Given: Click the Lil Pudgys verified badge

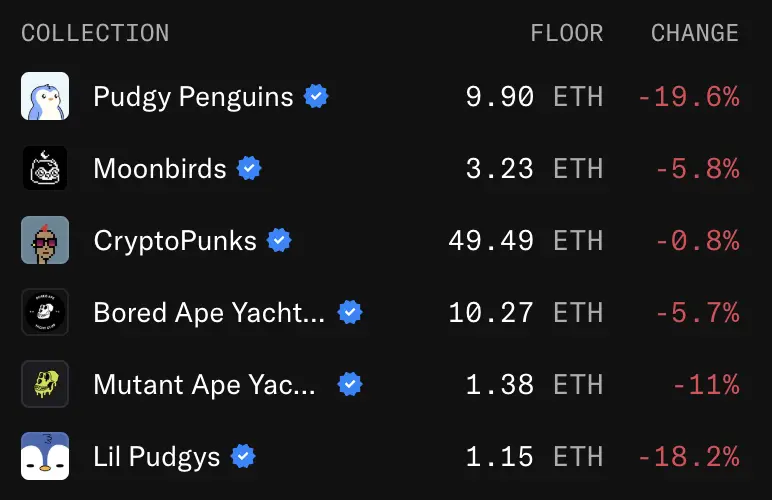Looking at the screenshot, I should coord(243,456).
